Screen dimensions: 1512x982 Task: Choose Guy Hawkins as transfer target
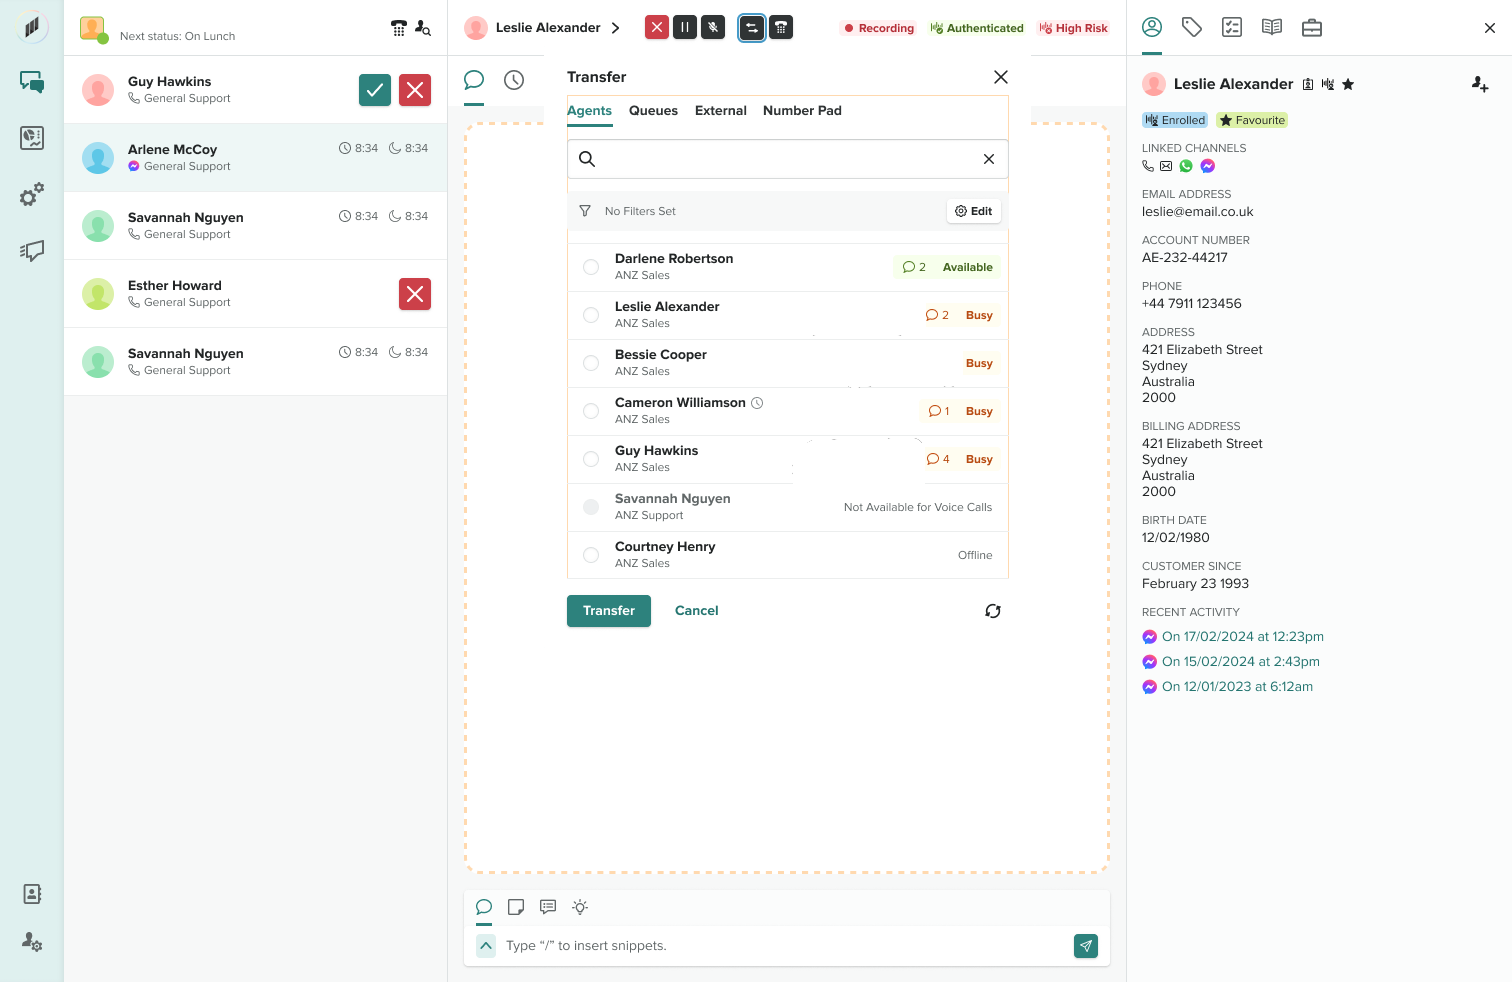[x=591, y=459]
